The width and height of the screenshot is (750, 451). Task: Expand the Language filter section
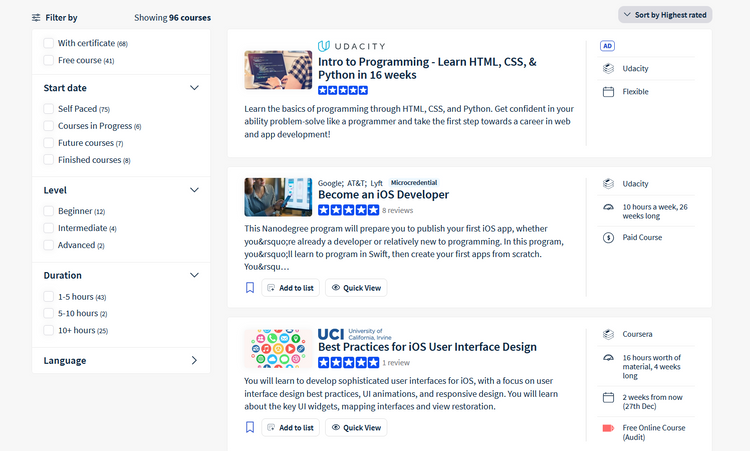[194, 360]
